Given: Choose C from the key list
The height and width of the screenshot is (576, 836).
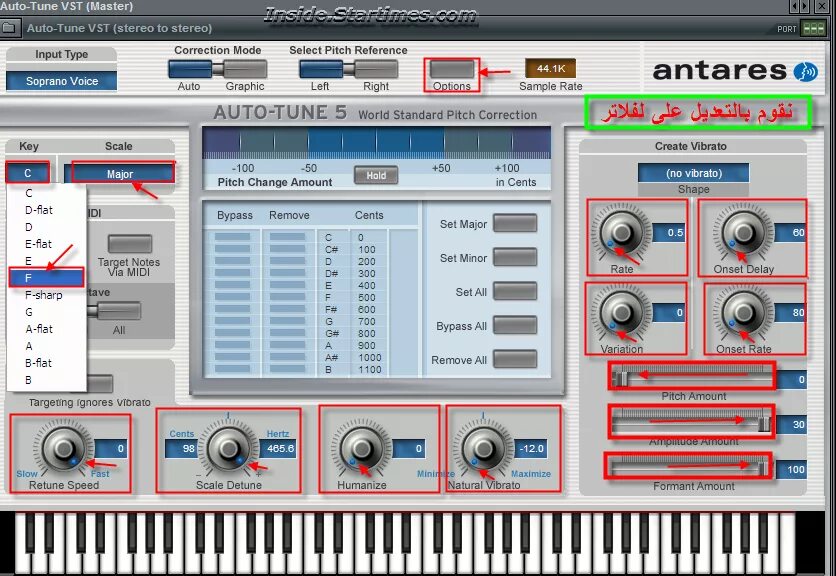Looking at the screenshot, I should click(46, 193).
